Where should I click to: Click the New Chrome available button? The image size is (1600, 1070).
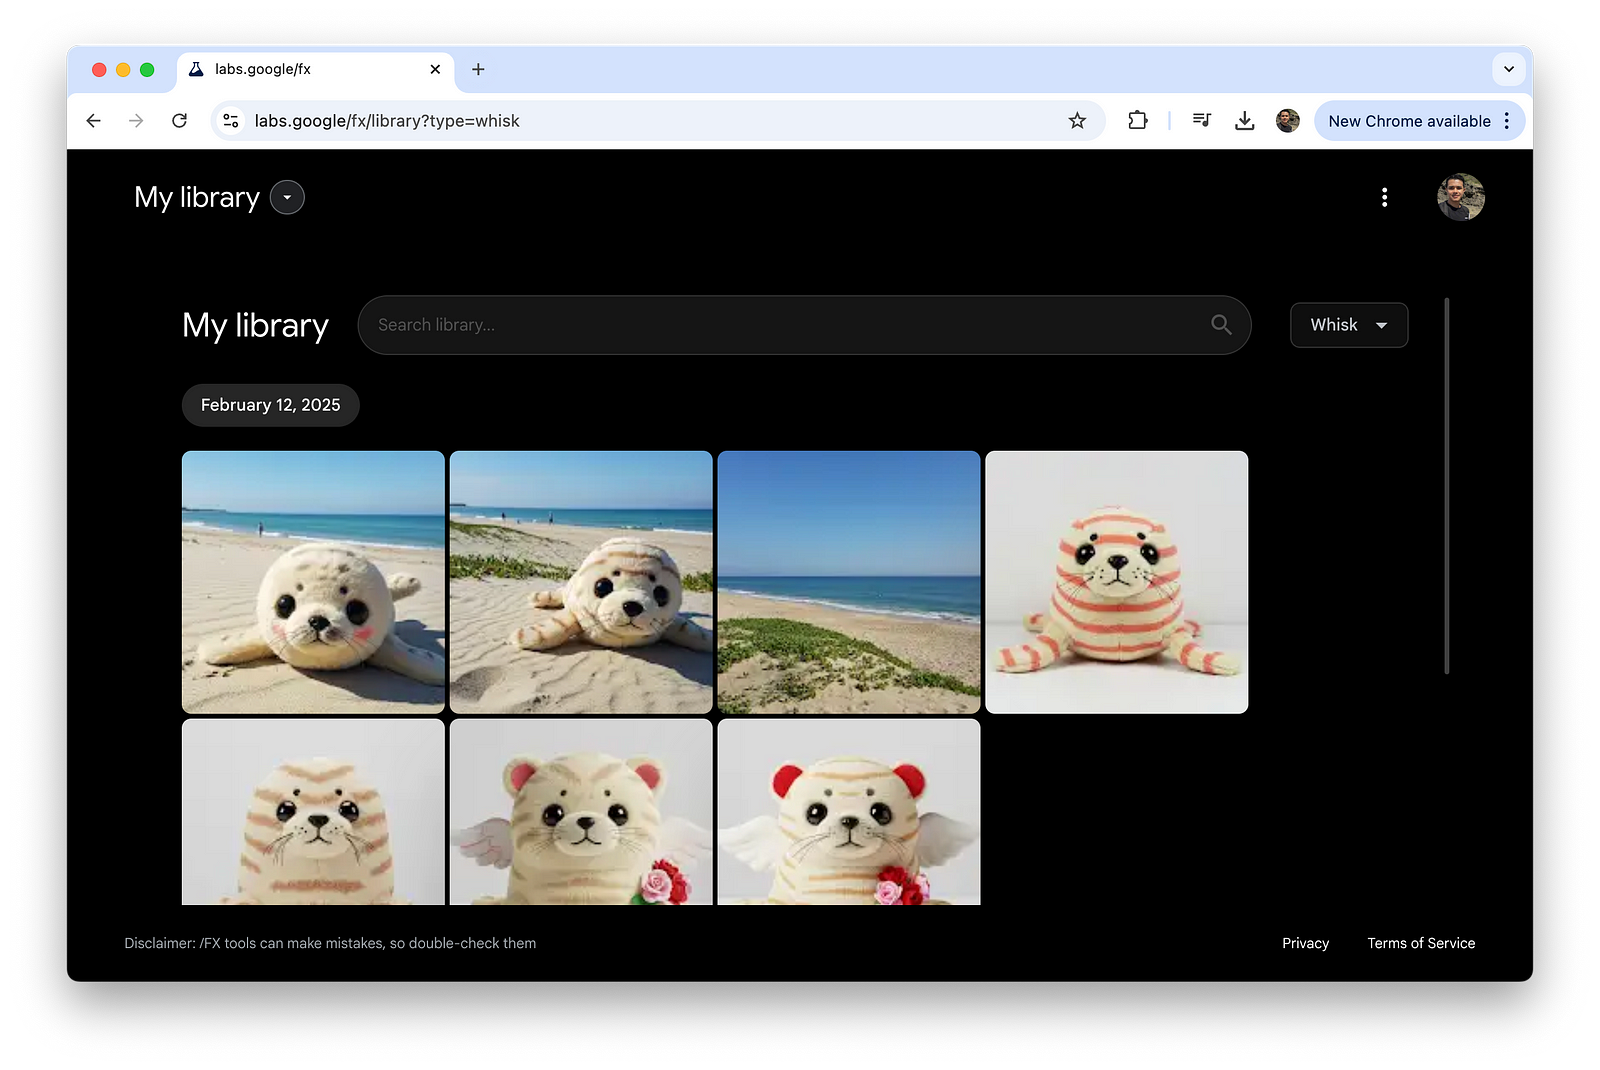point(1410,120)
